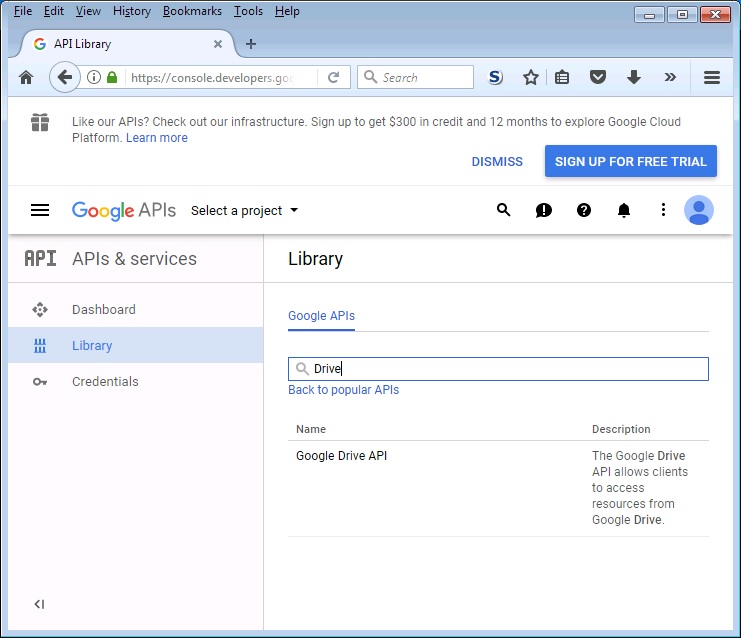Open the Bookmarks menu
This screenshot has width=741, height=638.
pyautogui.click(x=192, y=11)
